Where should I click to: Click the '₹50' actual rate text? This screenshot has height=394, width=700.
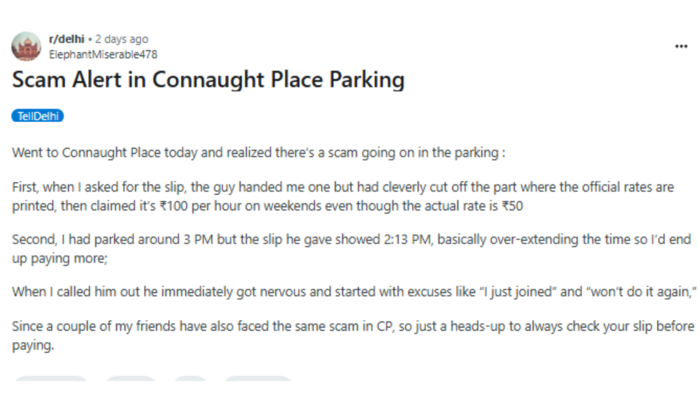click(512, 206)
